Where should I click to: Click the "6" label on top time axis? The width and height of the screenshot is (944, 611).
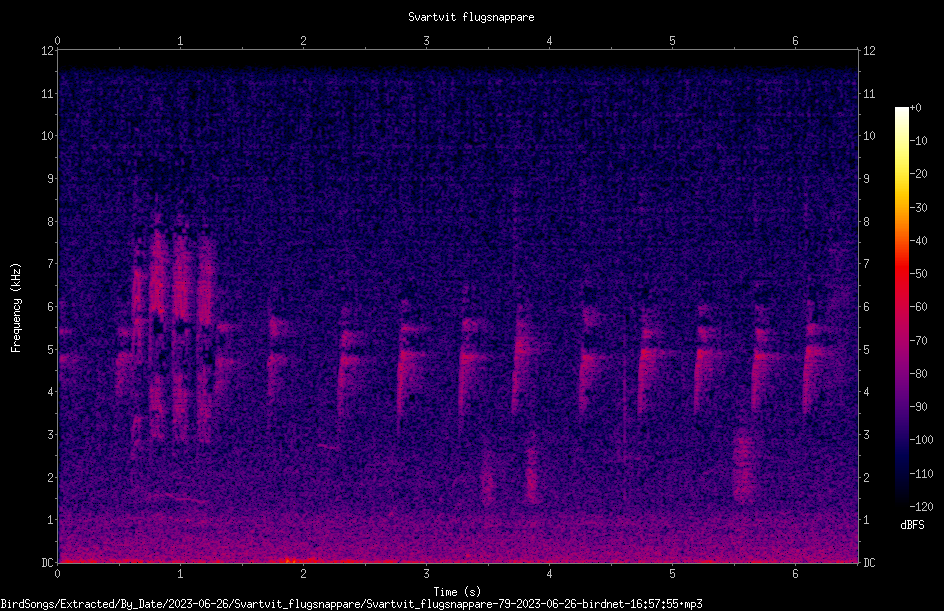795,41
